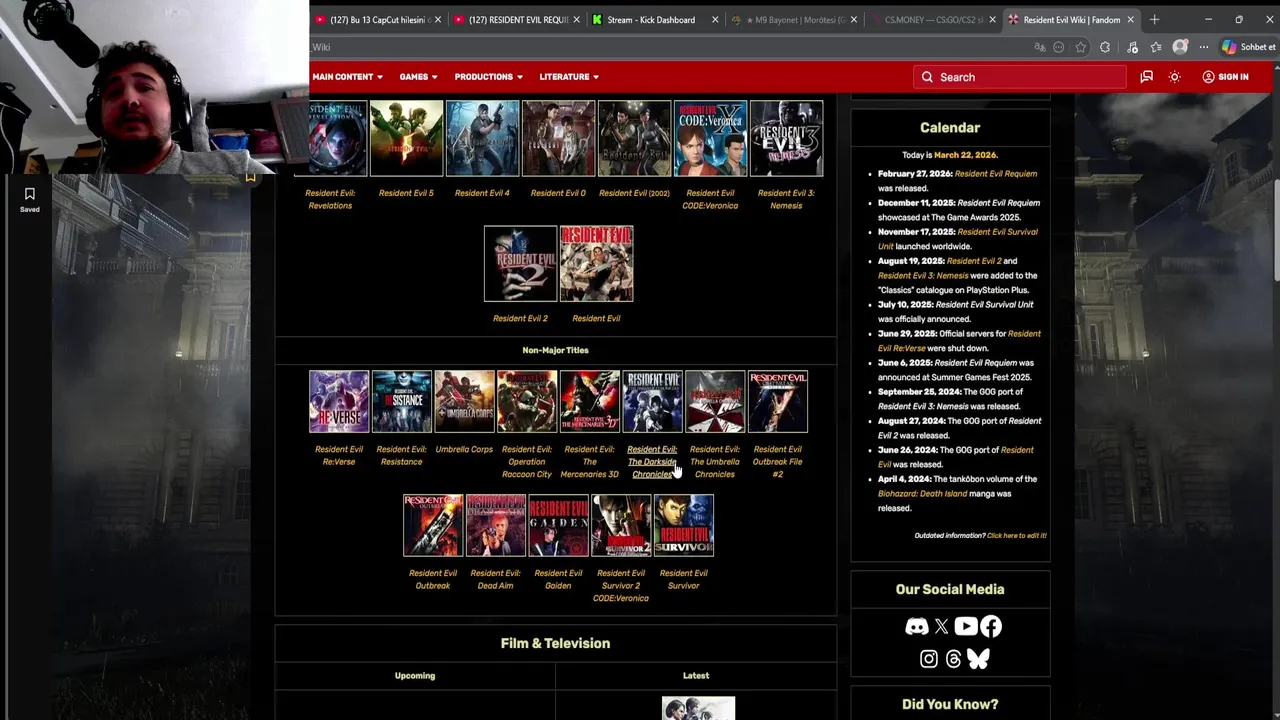
Task: Open the YouTube social media icon
Action: pos(965,627)
